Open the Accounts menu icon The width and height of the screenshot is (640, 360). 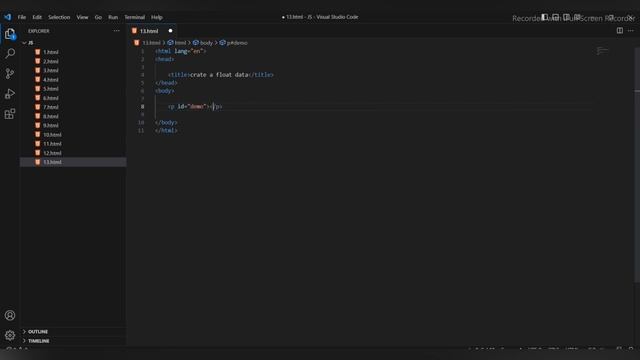point(10,315)
